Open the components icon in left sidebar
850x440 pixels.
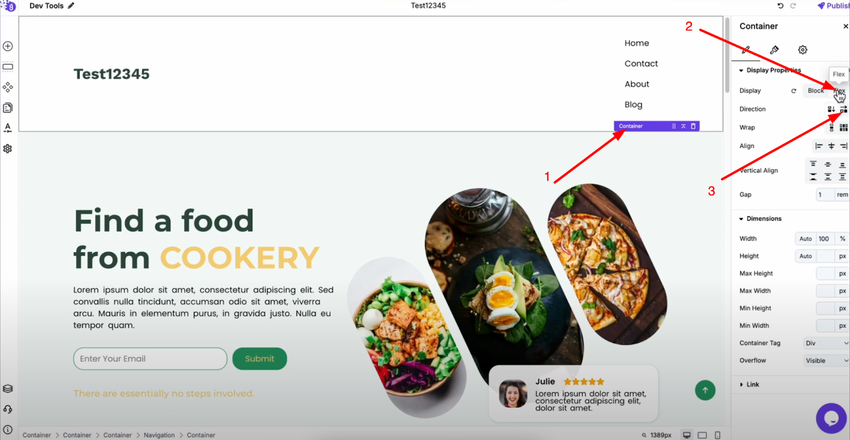[x=8, y=87]
